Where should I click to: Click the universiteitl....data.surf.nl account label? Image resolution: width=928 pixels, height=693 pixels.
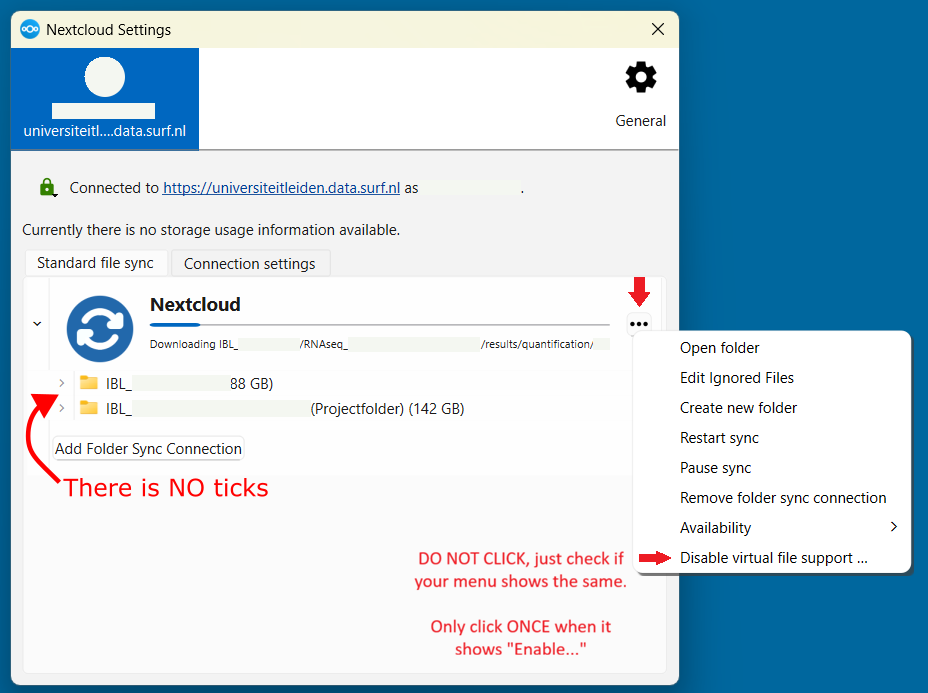[105, 131]
